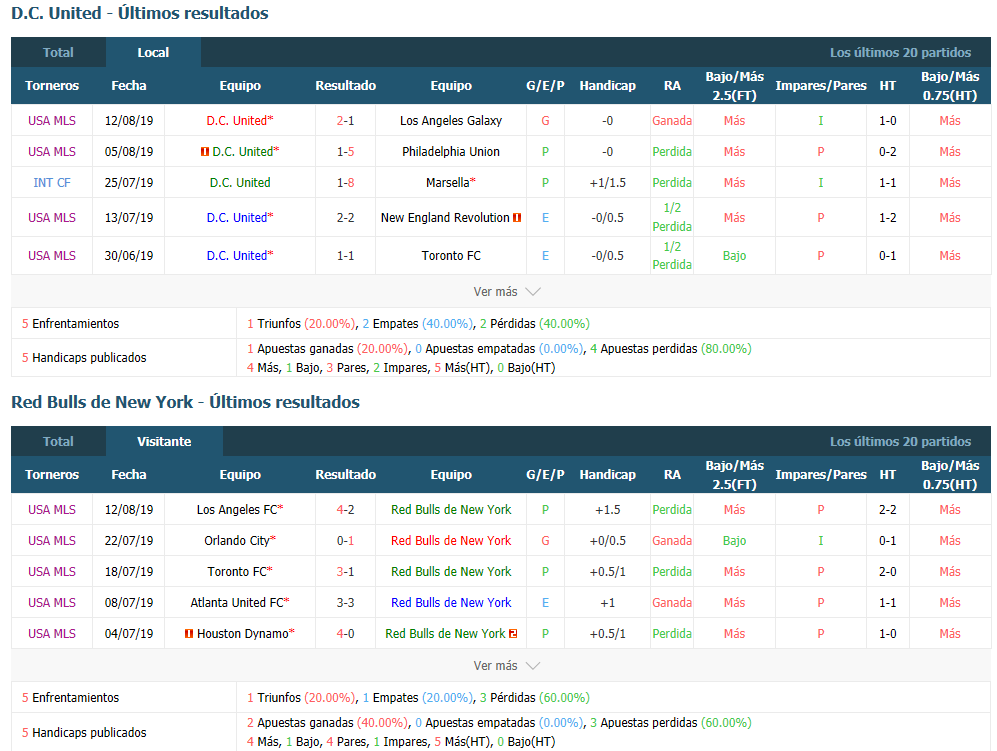Click the HT score 0-2 in the Philadelphia Union row
The height and width of the screenshot is (751, 997).
coord(888,152)
